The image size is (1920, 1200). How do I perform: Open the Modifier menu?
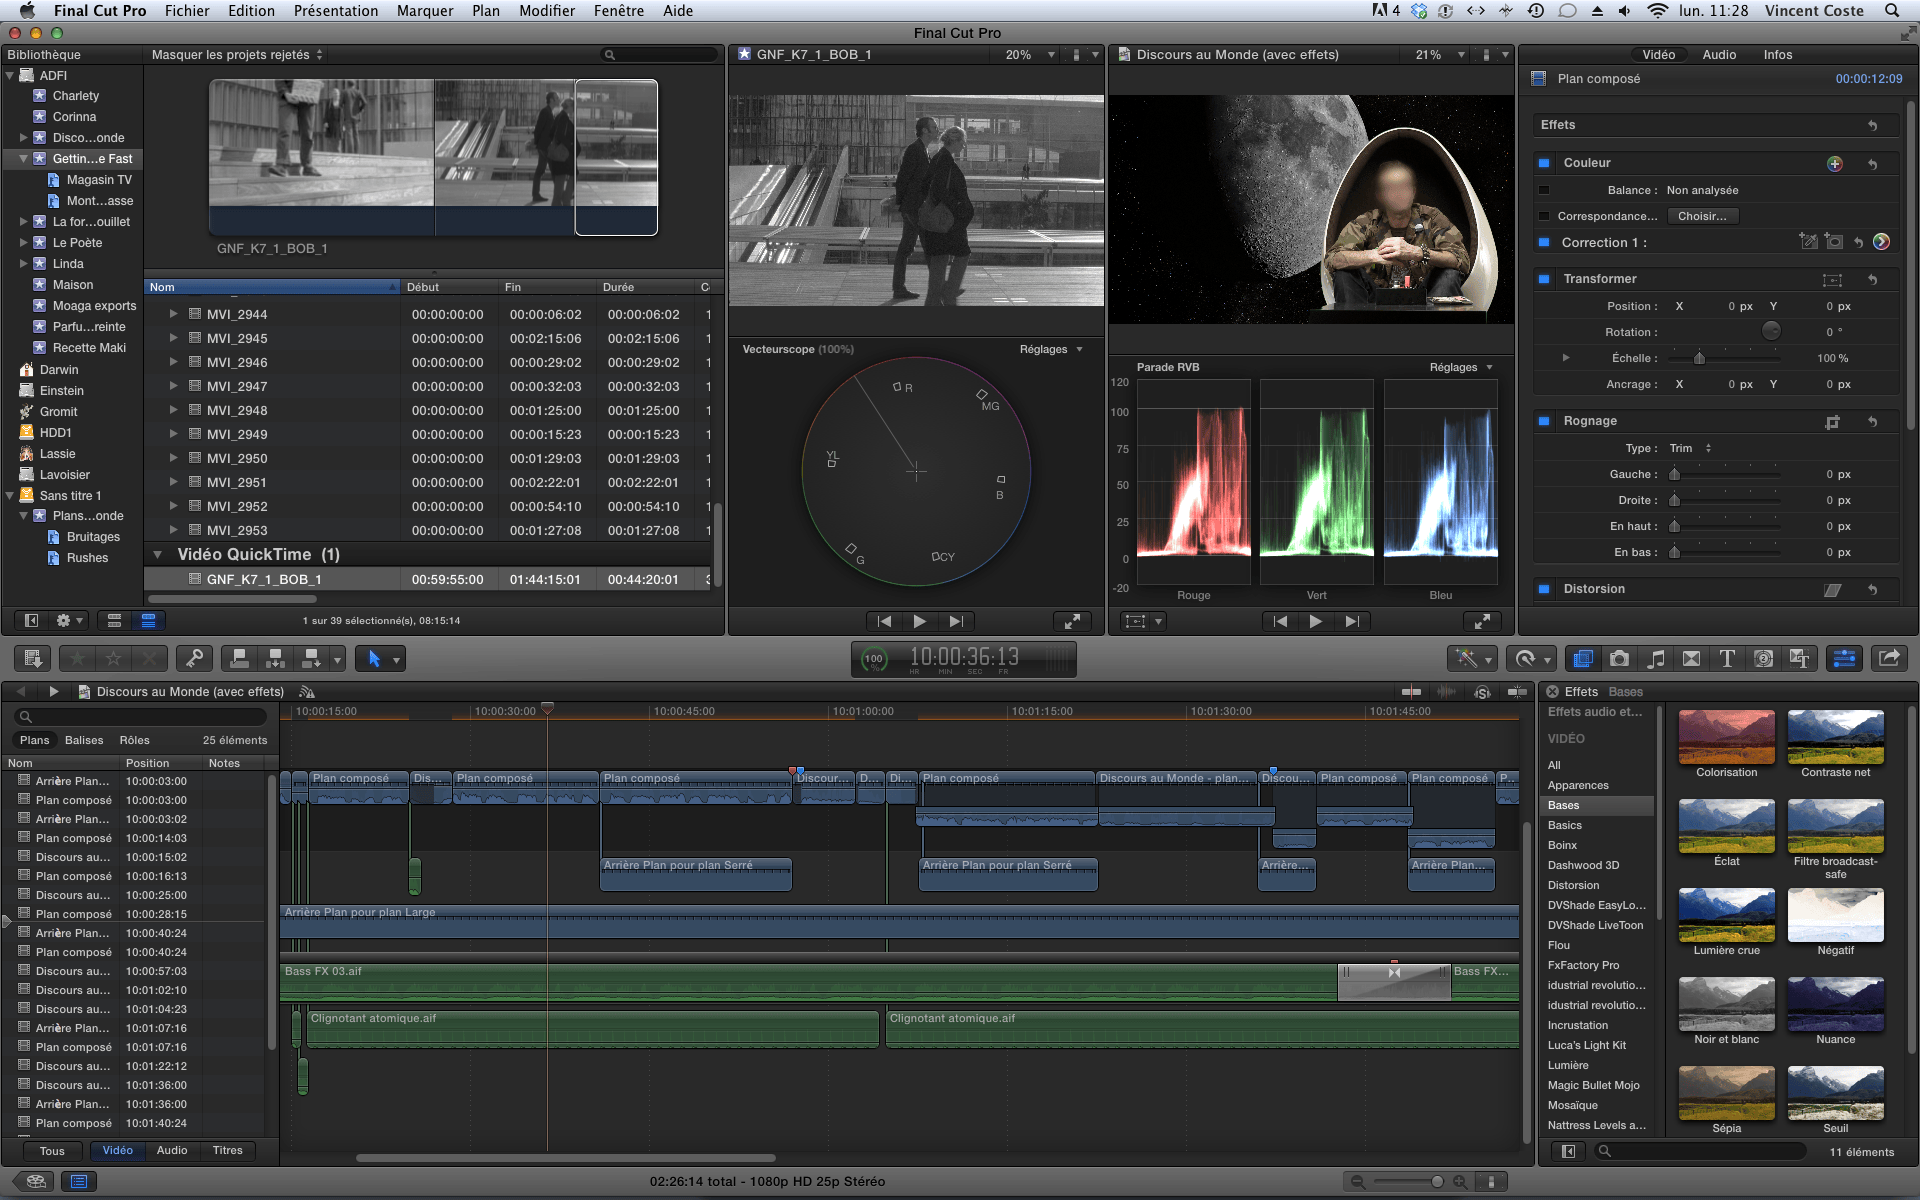pos(547,11)
